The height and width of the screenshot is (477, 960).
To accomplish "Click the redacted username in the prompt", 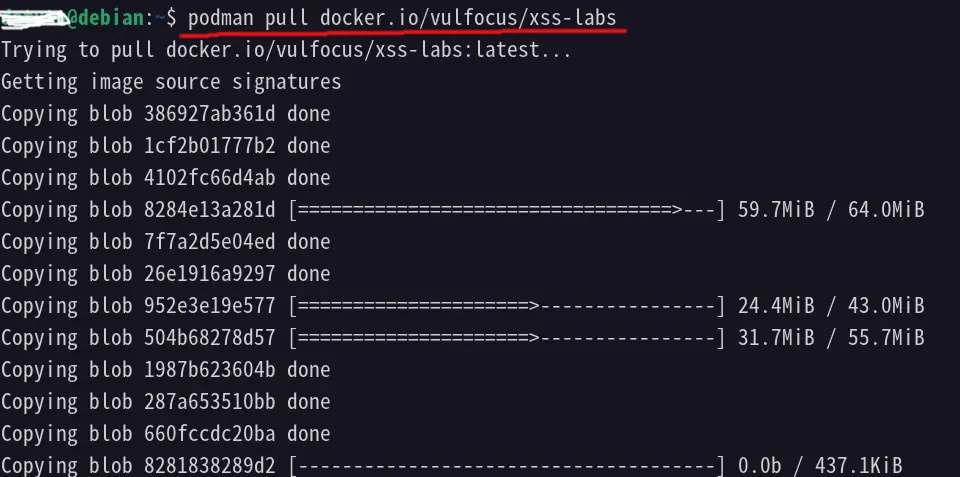I will pyautogui.click(x=34, y=20).
